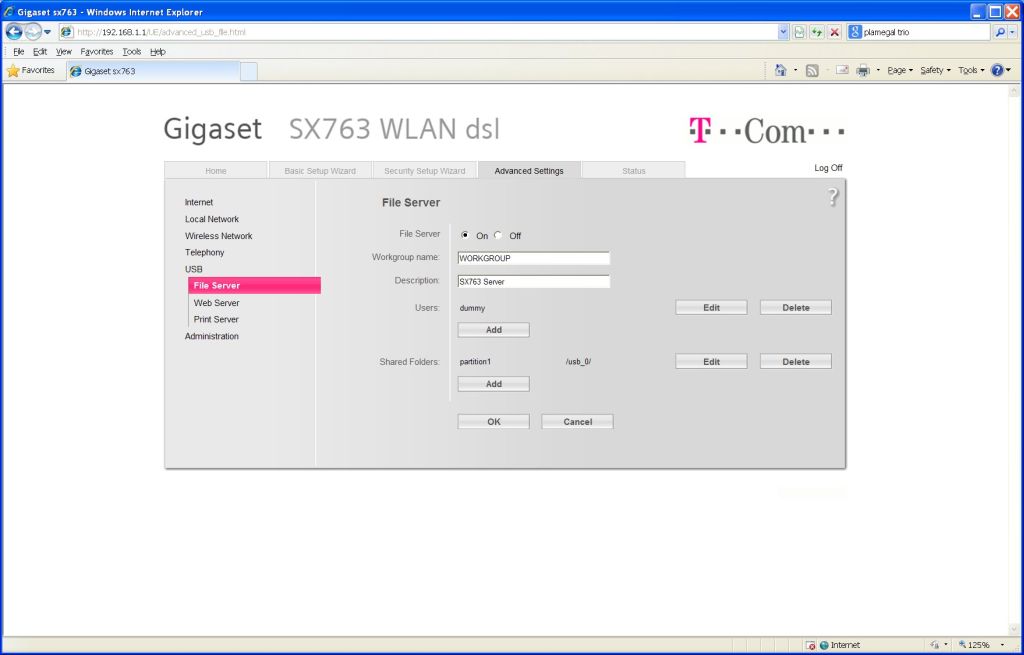Open Web Server under USB

point(216,303)
